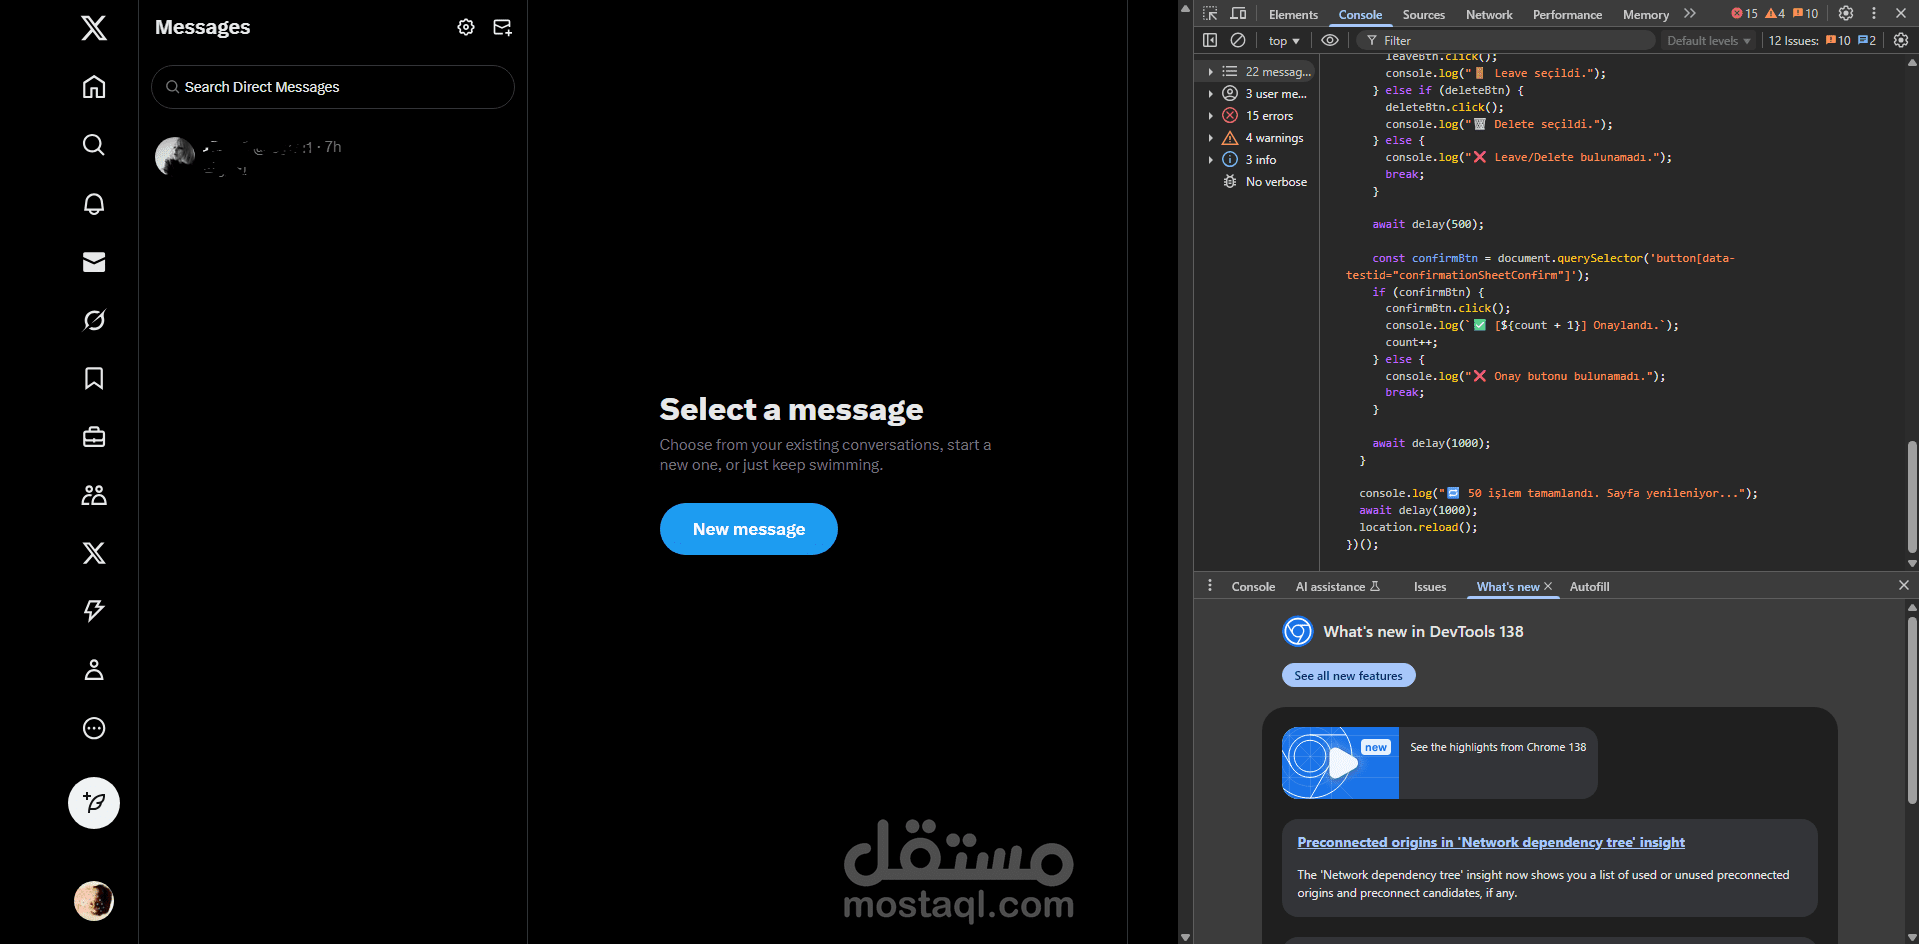
Task: Toggle the device toolbar icon
Action: [x=1238, y=14]
